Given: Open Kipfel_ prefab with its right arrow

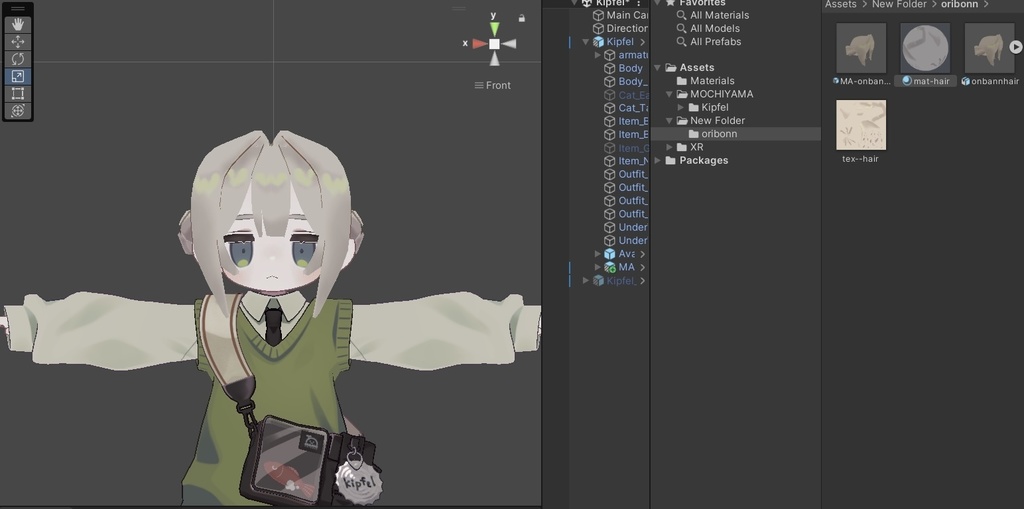Looking at the screenshot, I should pos(643,280).
